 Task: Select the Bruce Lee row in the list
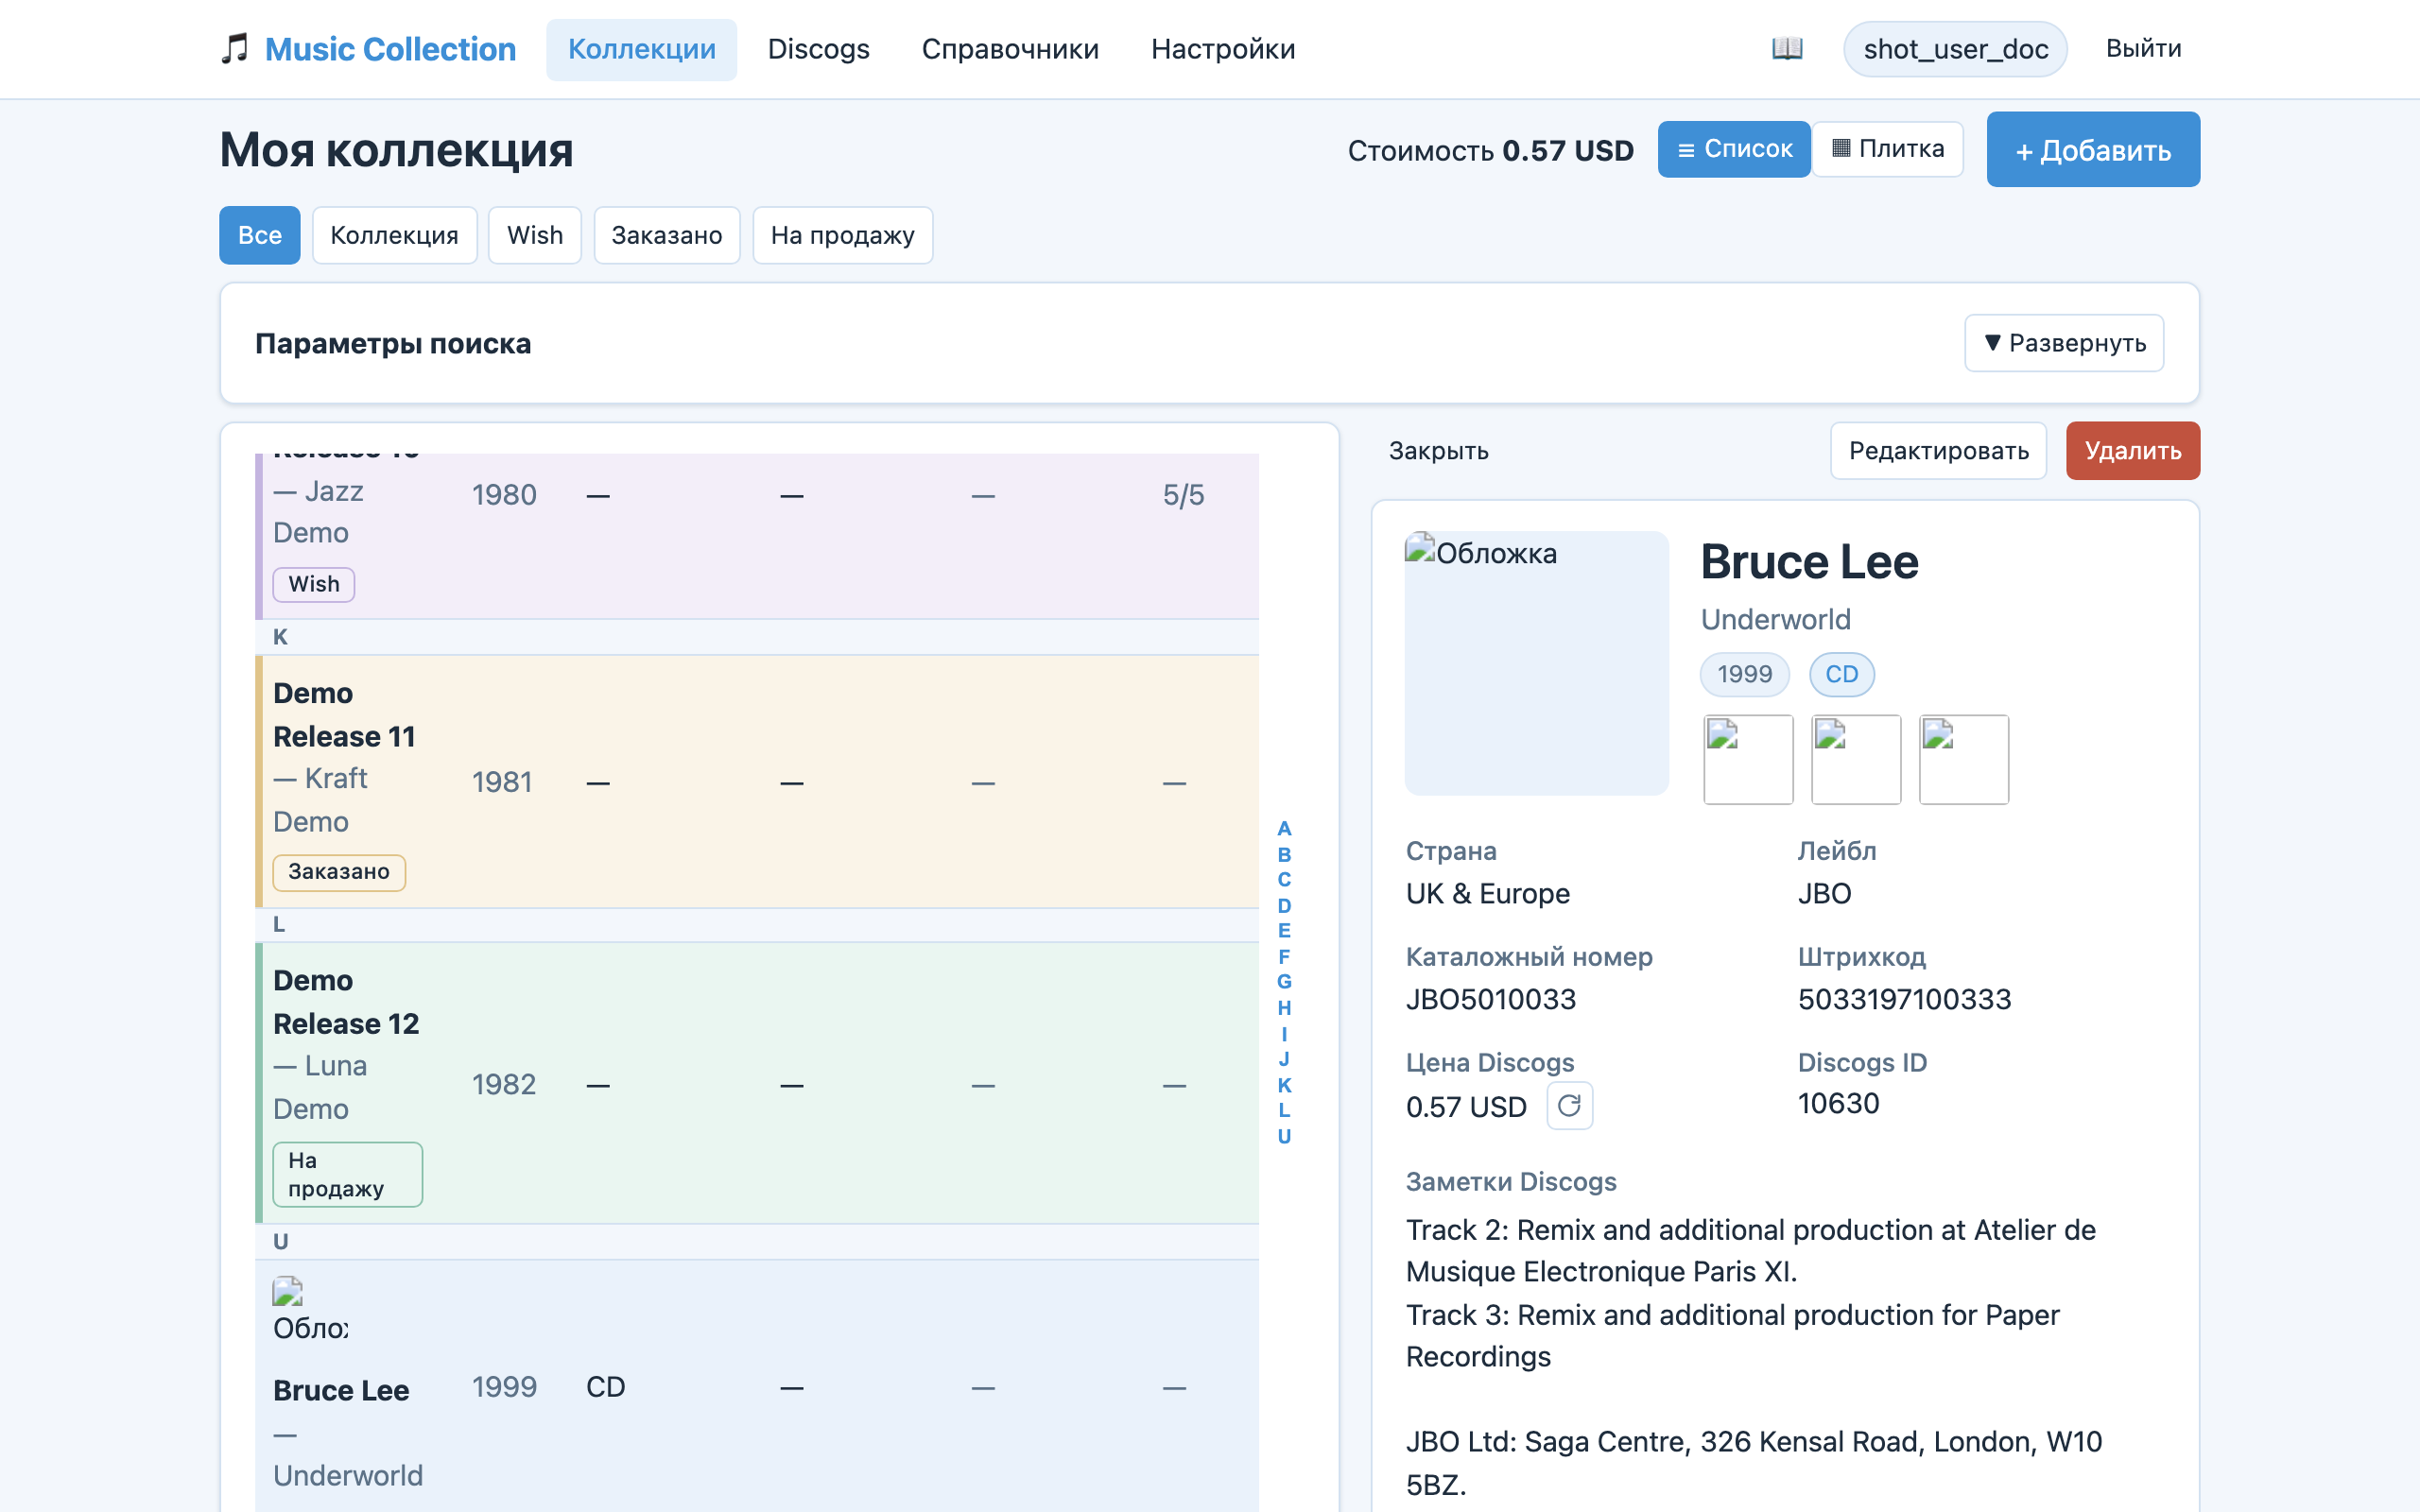pos(757,1386)
